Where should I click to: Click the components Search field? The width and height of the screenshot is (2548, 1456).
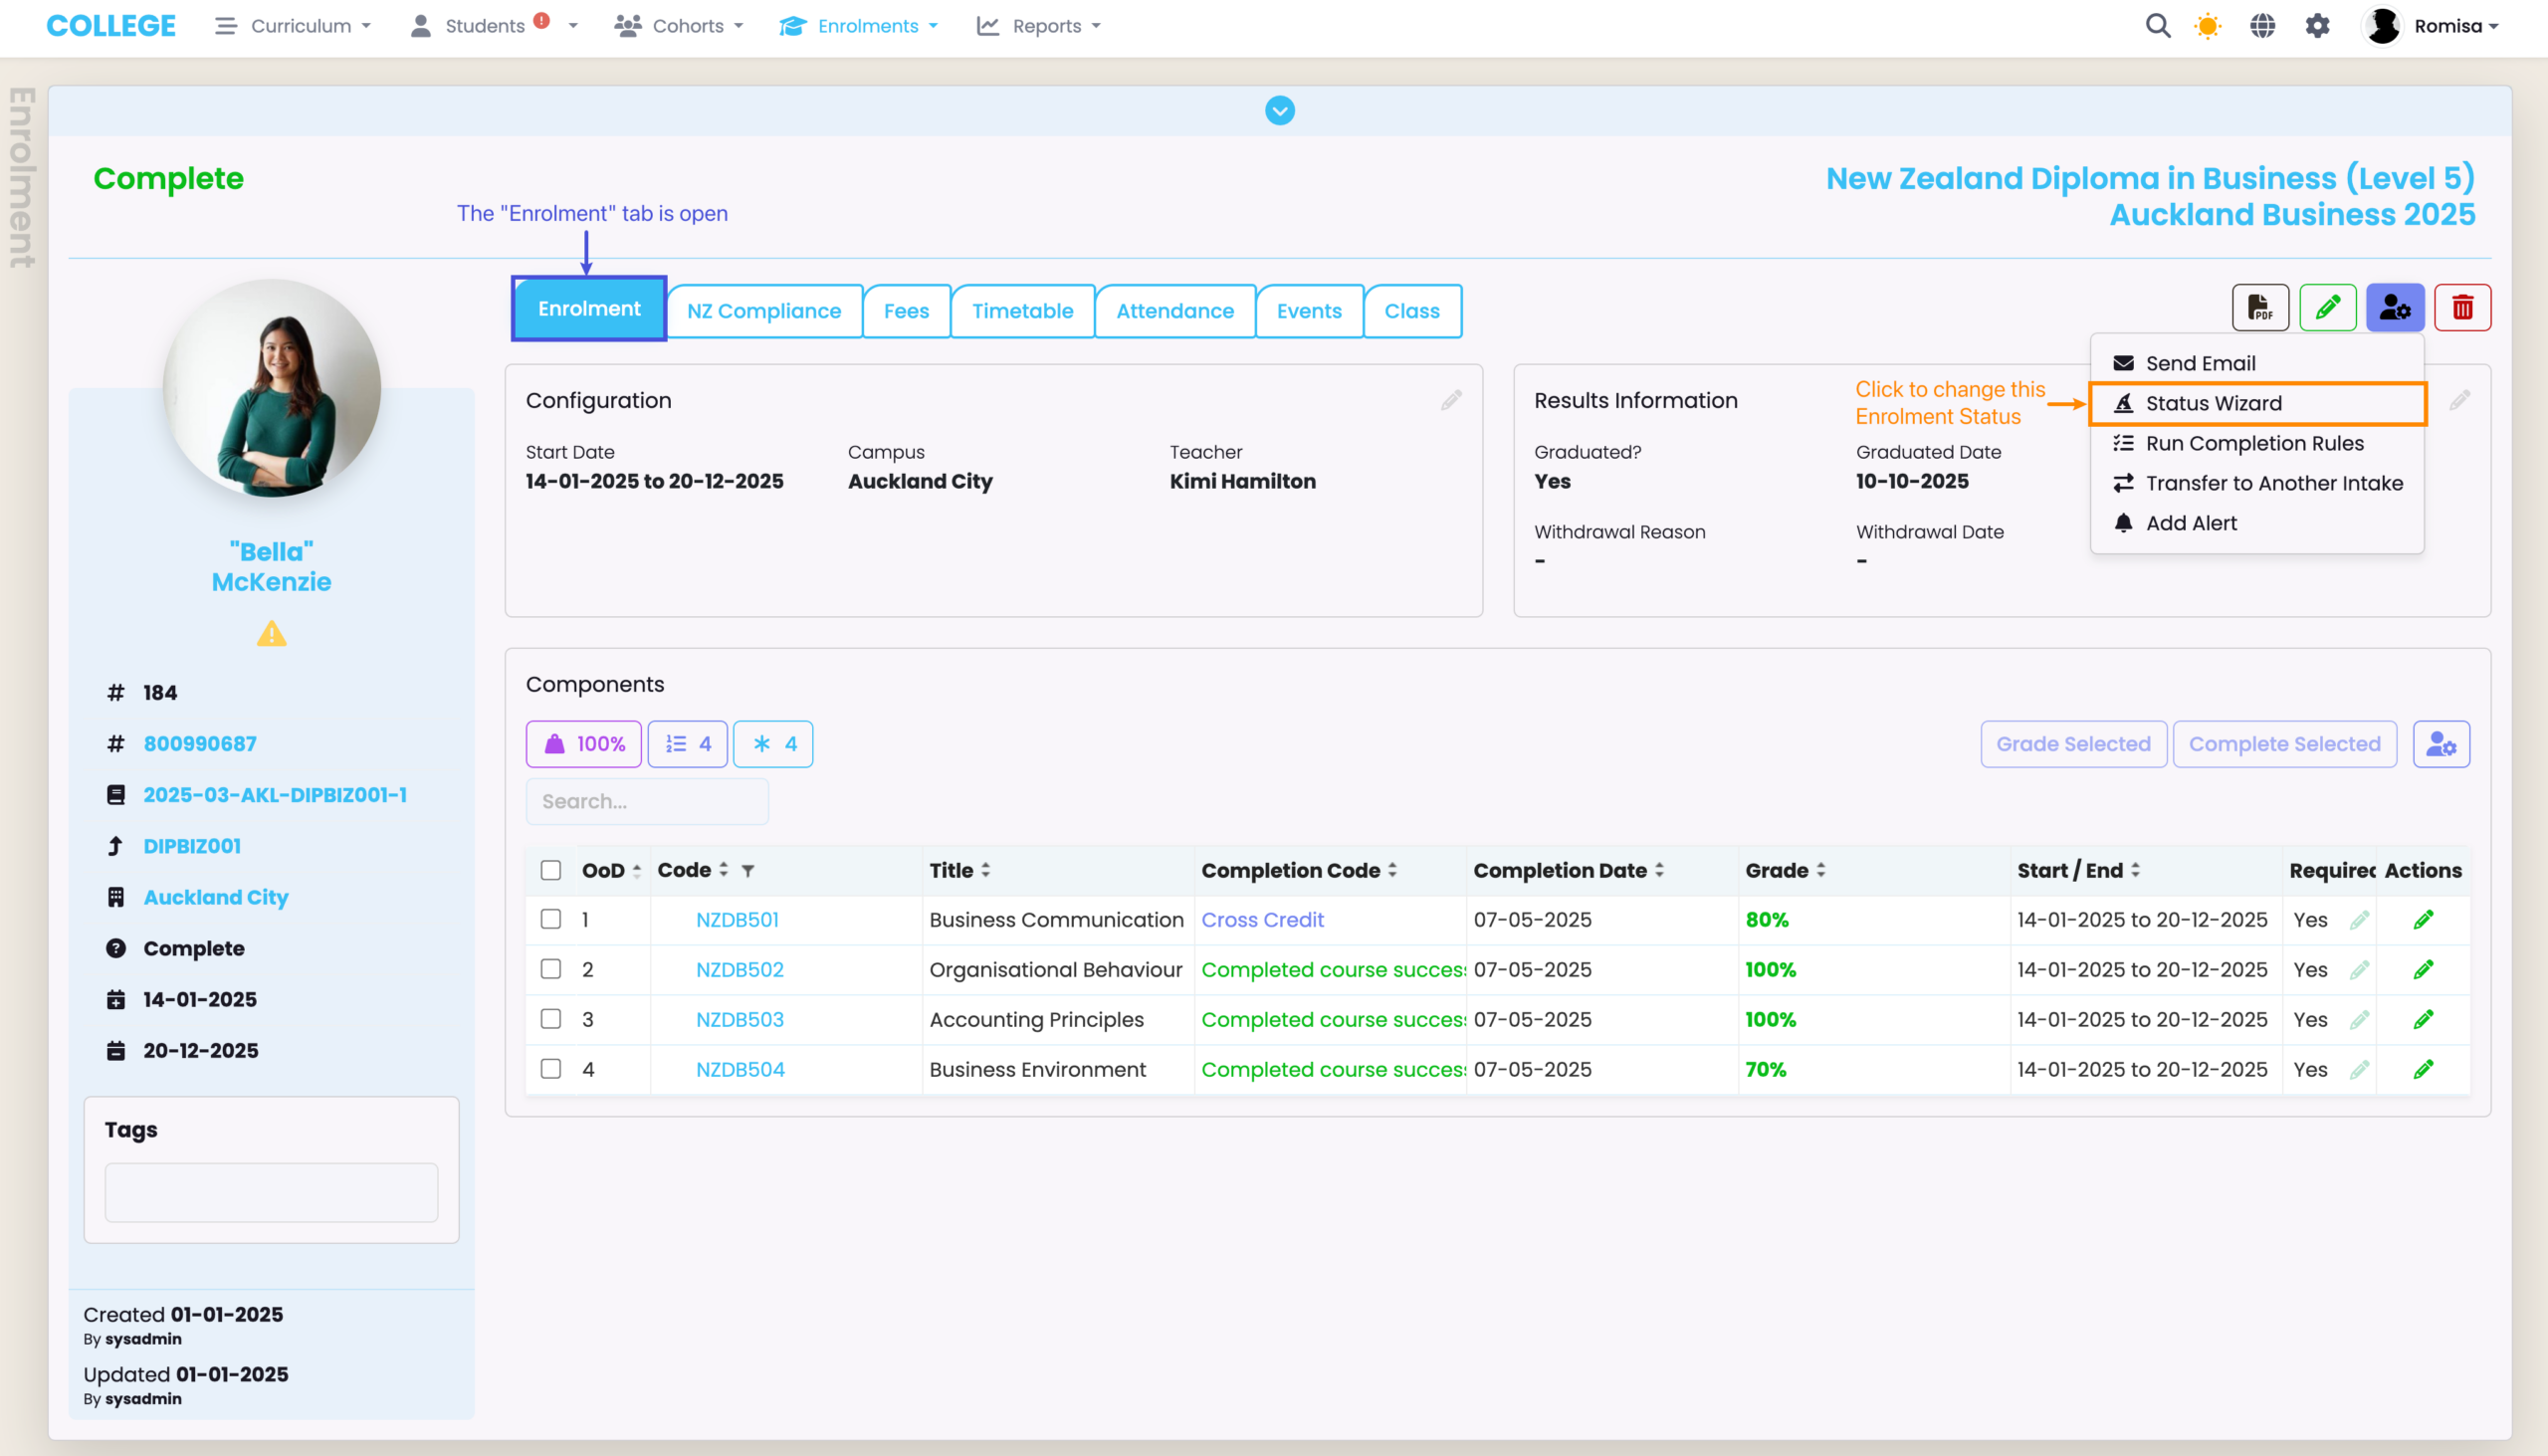[x=647, y=801]
